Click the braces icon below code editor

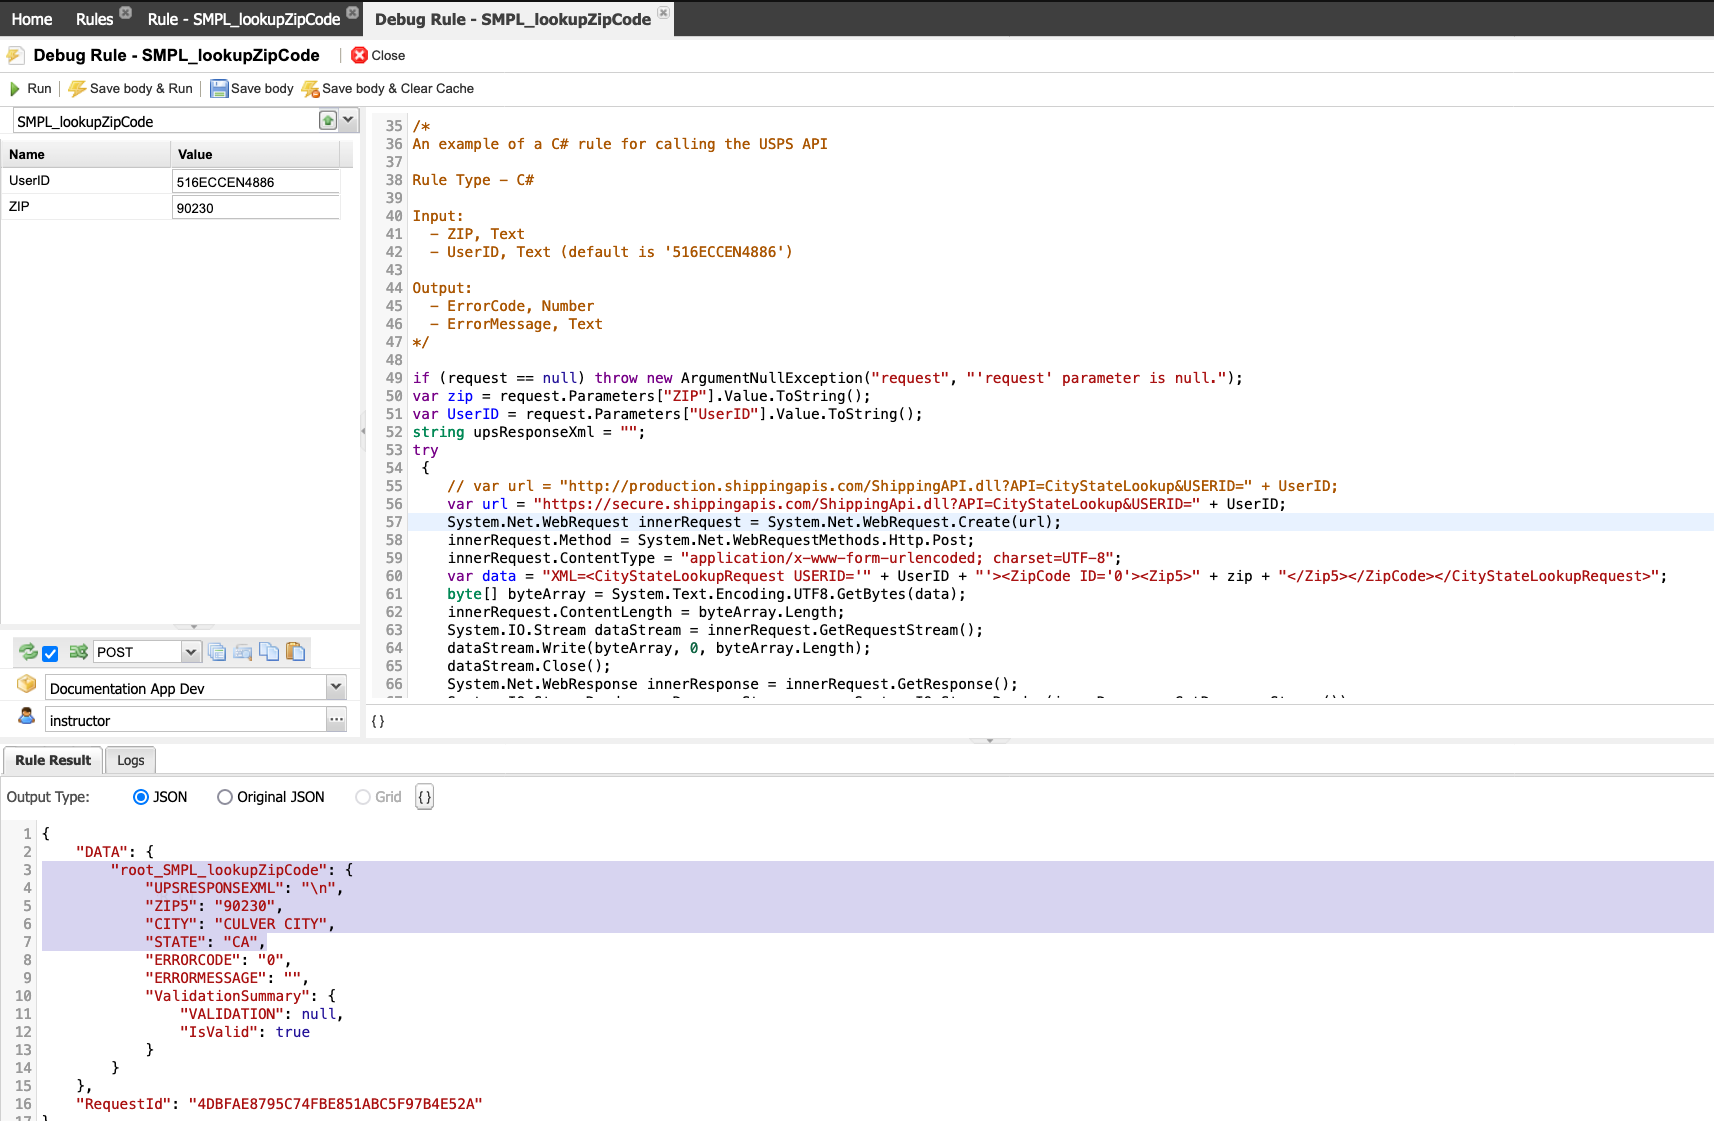click(x=378, y=721)
